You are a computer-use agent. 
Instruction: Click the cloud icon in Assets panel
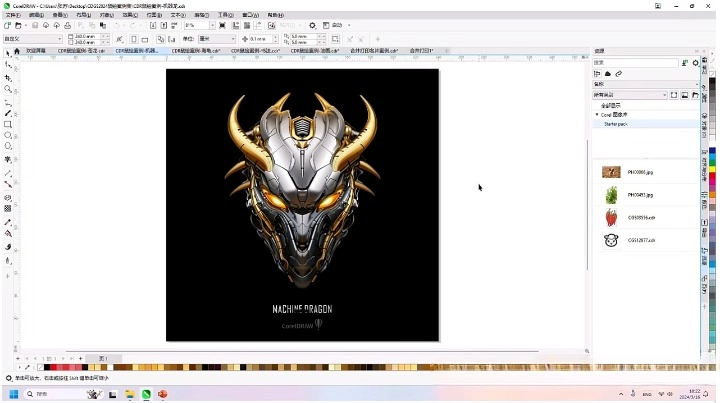point(608,73)
